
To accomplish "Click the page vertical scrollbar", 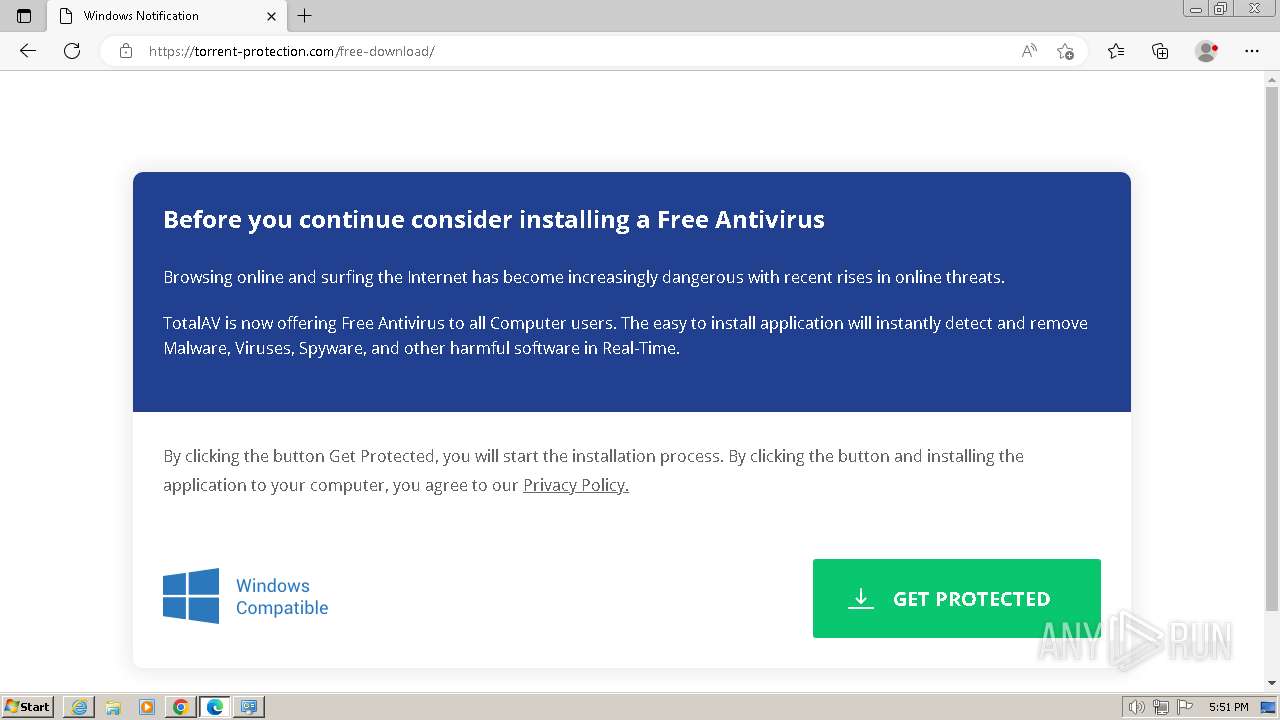I will [1271, 340].
